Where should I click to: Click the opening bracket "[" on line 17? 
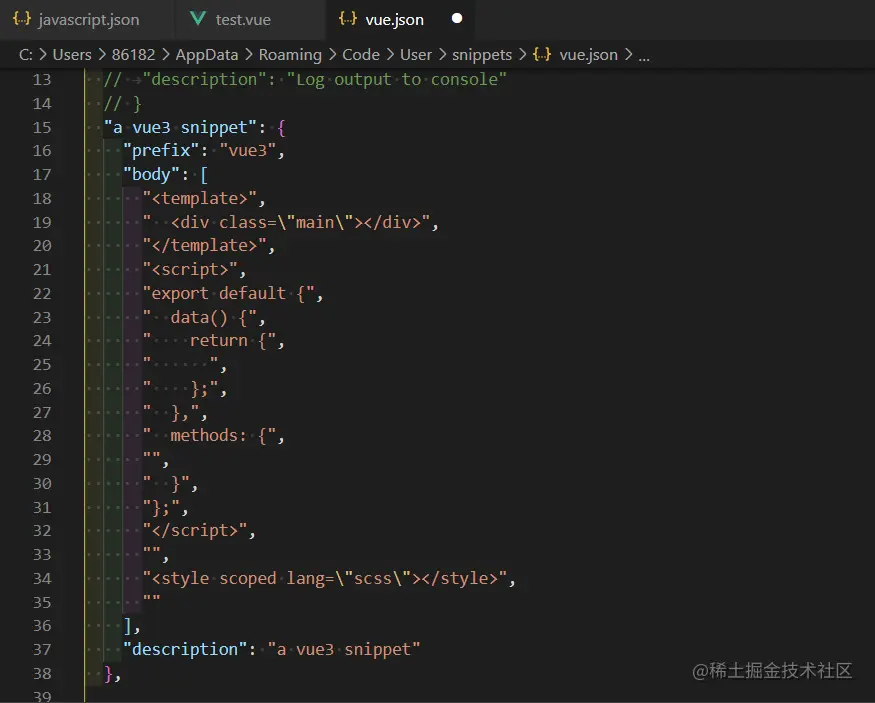point(204,175)
